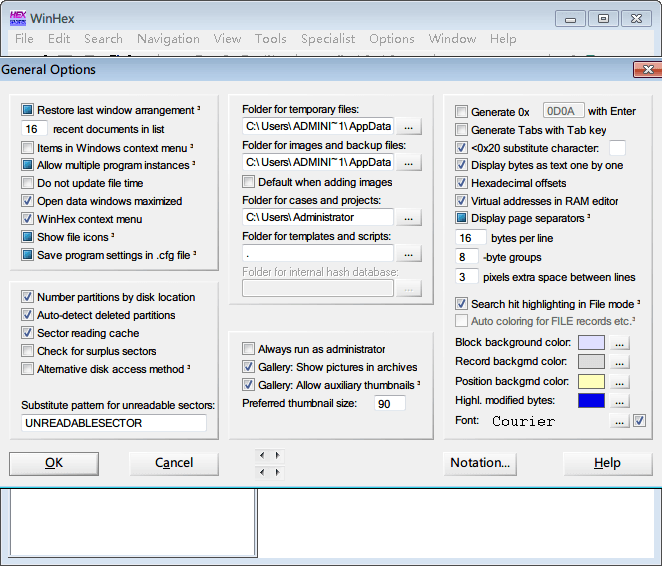Uncheck 'Hexadecimal offsets' option

[x=461, y=183]
